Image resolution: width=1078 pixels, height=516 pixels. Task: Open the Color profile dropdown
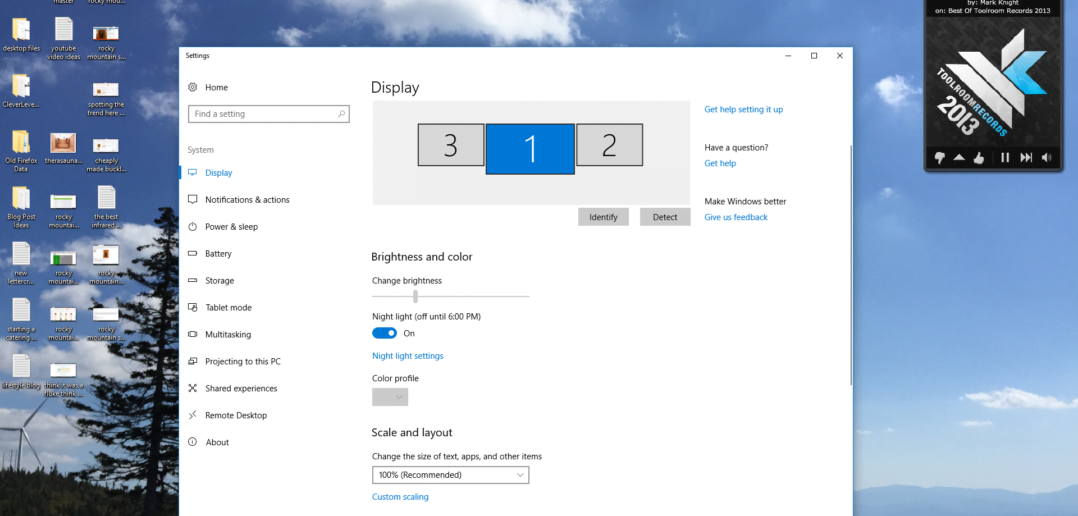pyautogui.click(x=390, y=397)
